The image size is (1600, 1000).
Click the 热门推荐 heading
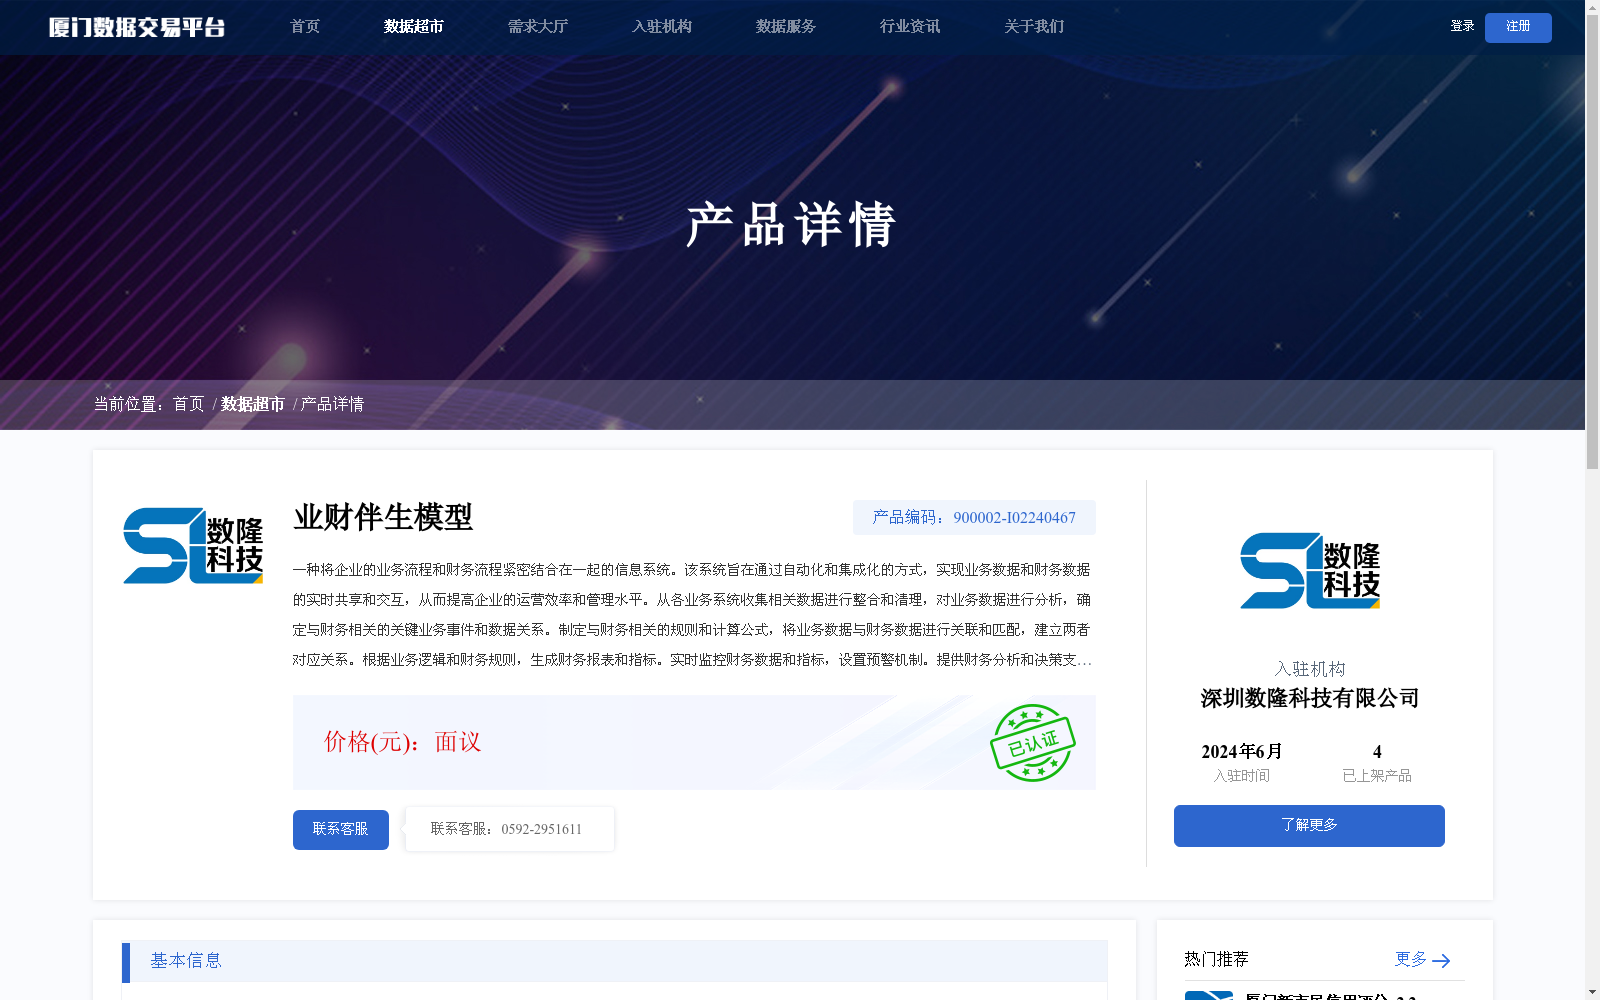[x=1216, y=959]
